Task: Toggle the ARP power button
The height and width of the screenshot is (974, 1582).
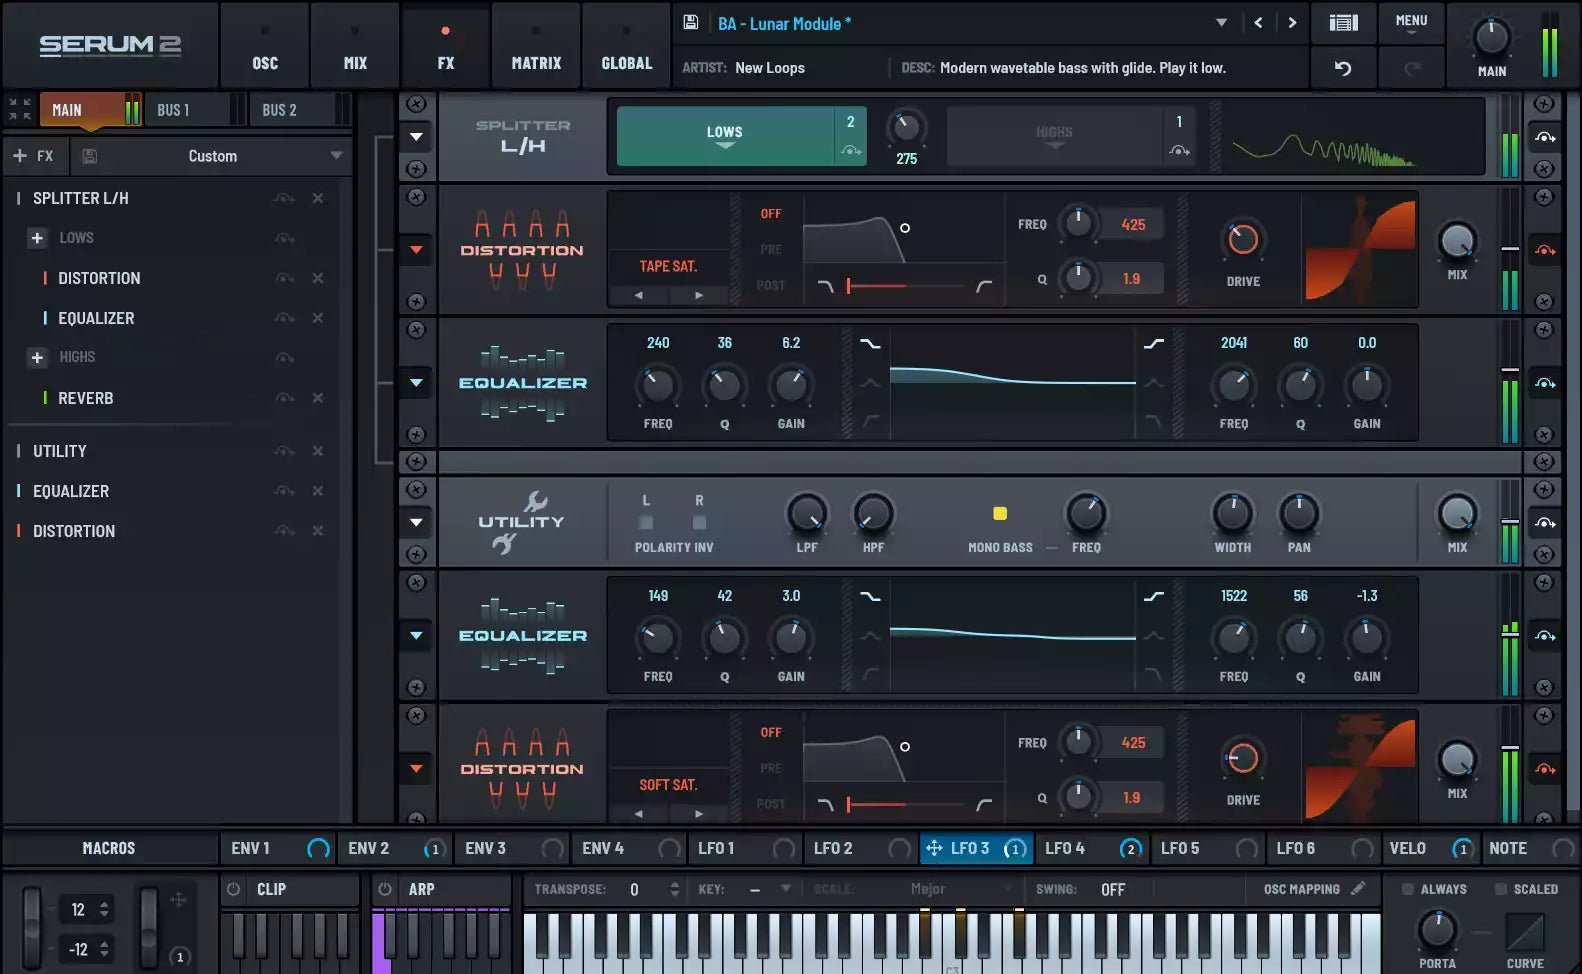Action: tap(385, 888)
